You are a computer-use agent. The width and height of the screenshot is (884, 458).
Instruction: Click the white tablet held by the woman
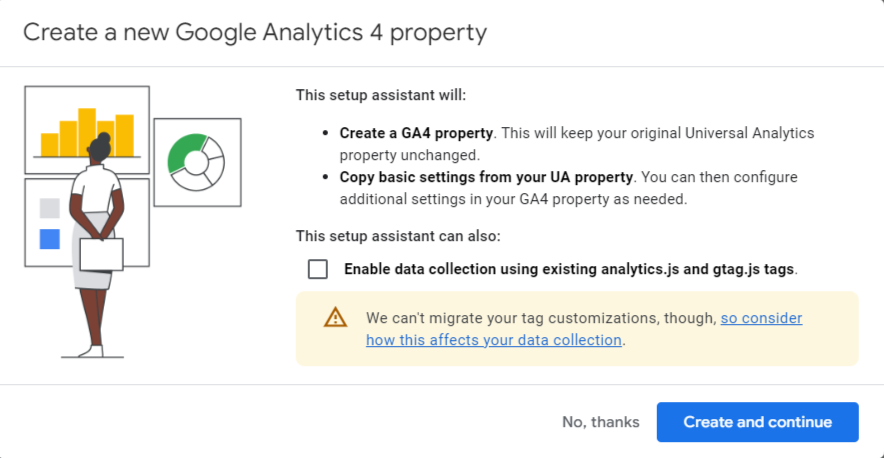pos(101,254)
